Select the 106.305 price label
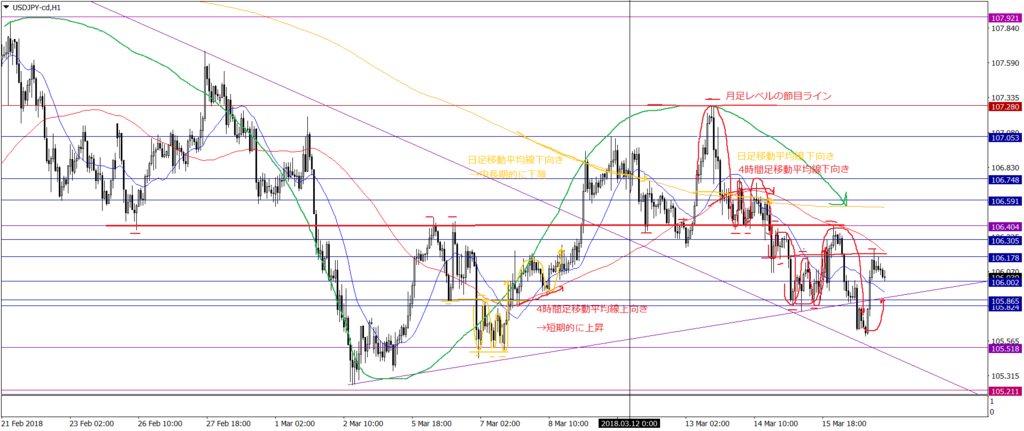Viewport: 1024px width, 431px height. (1006, 240)
